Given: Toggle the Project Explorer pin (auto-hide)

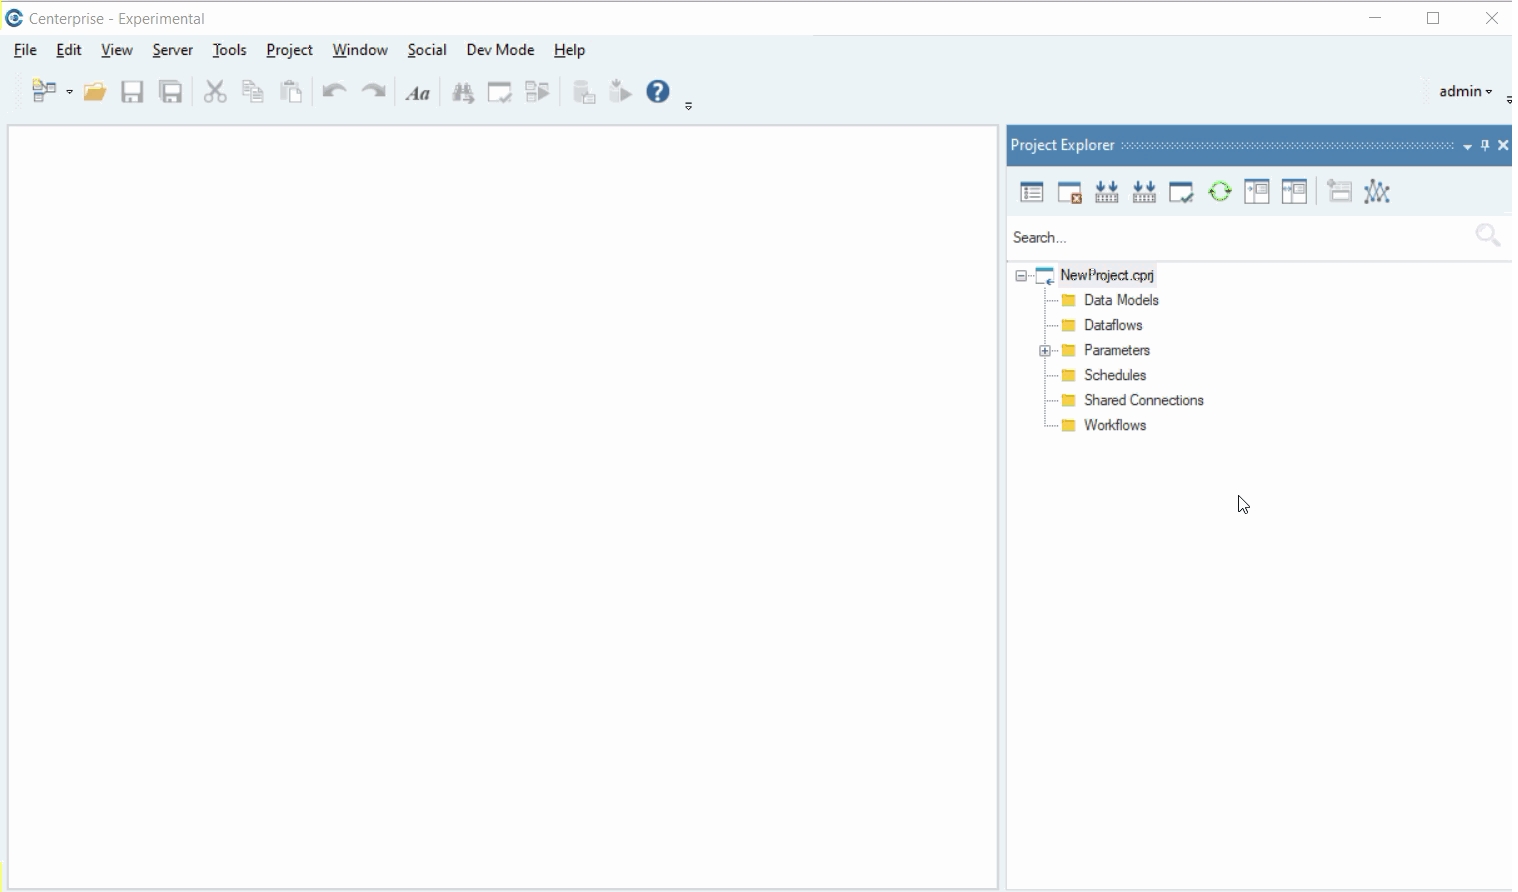Looking at the screenshot, I should coord(1486,146).
